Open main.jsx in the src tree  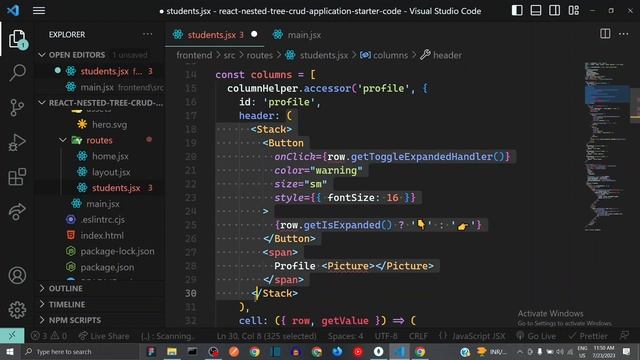pos(101,204)
